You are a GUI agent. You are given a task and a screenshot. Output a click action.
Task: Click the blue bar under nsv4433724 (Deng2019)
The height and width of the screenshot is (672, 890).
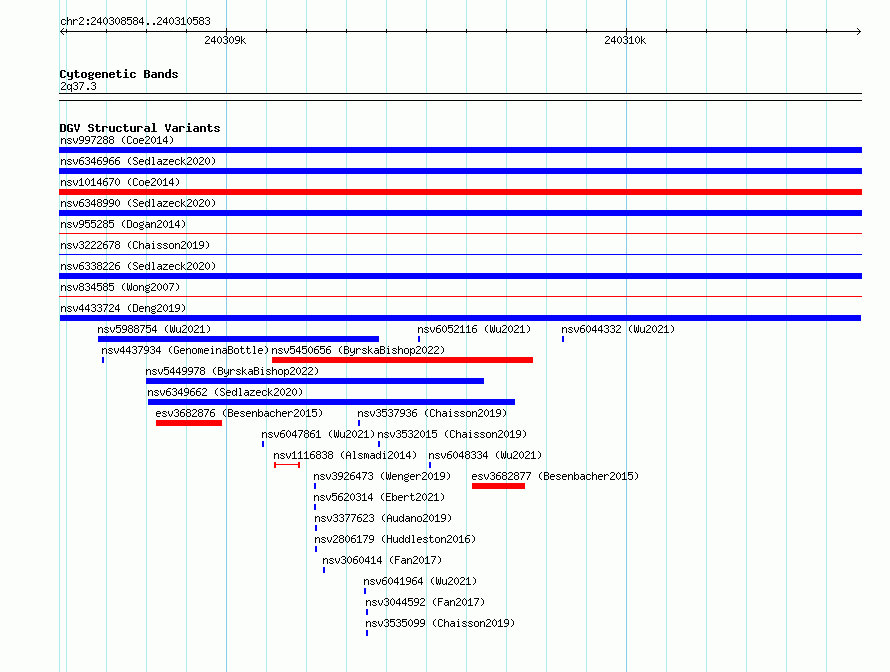click(x=460, y=318)
